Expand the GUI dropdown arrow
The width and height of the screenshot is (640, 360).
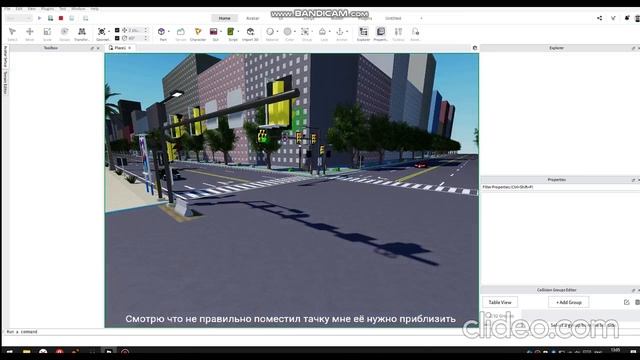point(221,32)
